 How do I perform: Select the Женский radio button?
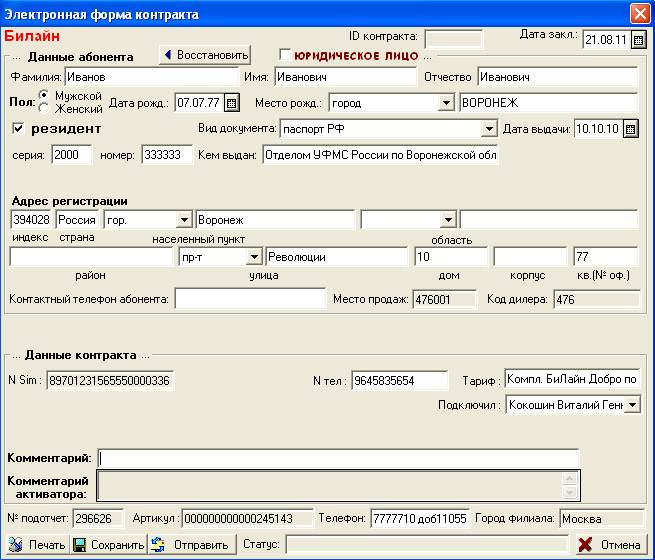(44, 109)
